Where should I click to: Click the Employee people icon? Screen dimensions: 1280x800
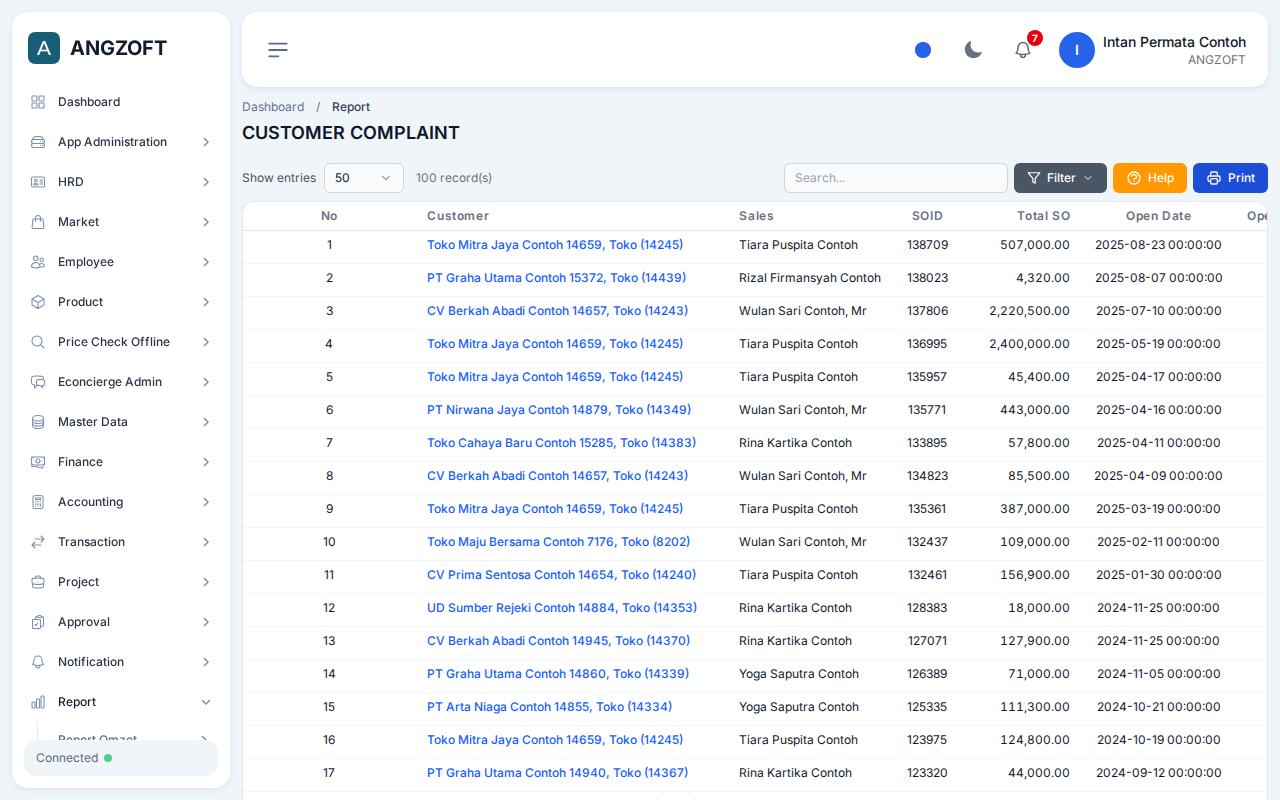(x=38, y=262)
